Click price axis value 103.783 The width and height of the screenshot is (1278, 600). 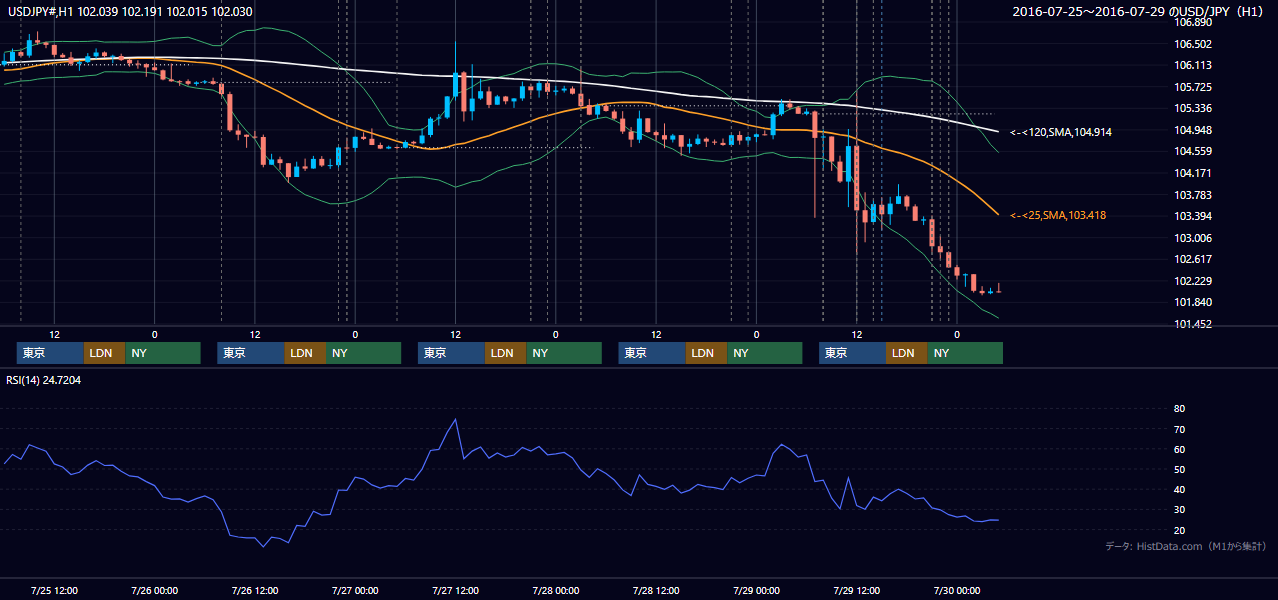point(1194,195)
